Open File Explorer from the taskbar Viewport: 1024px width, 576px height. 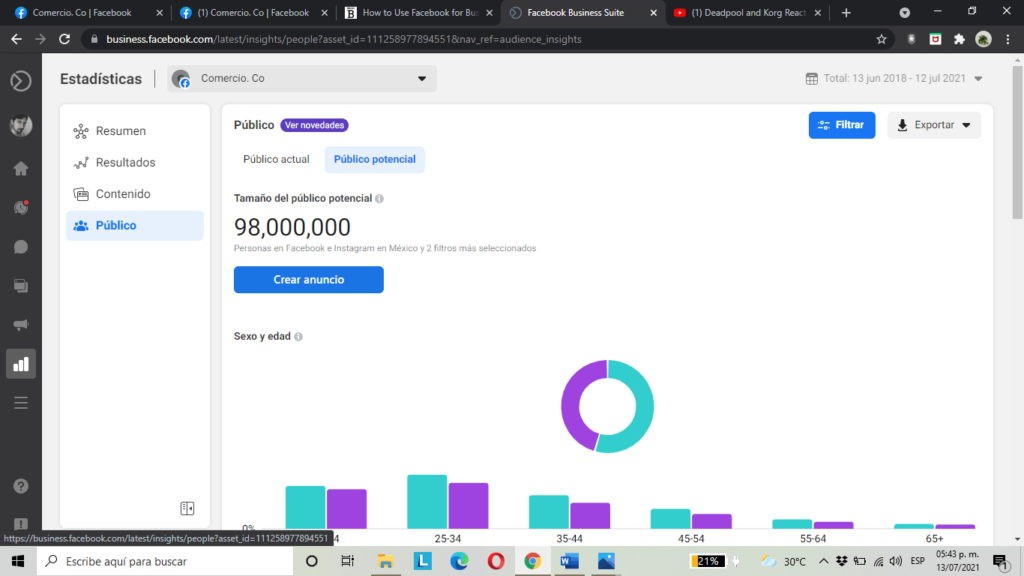385,561
